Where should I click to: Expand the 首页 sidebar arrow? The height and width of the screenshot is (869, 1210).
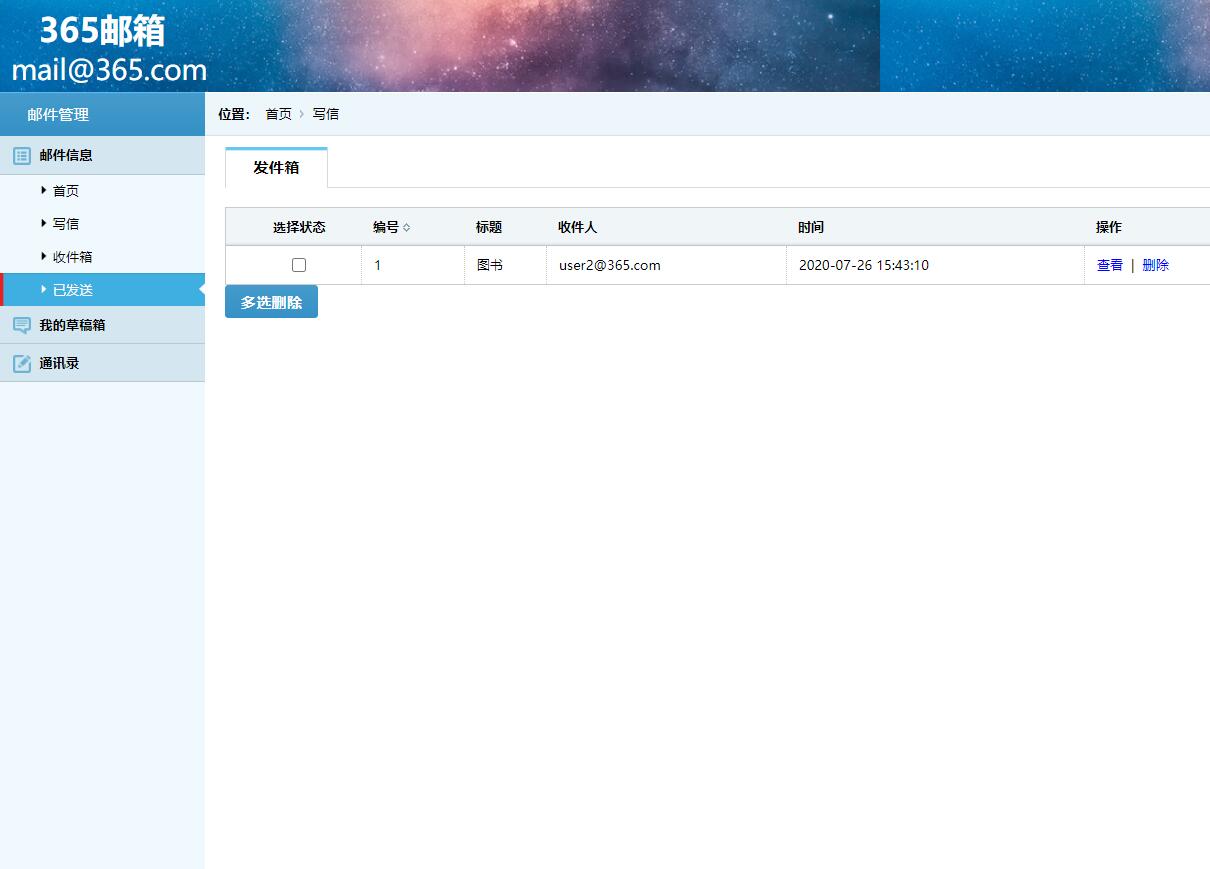tap(44, 190)
